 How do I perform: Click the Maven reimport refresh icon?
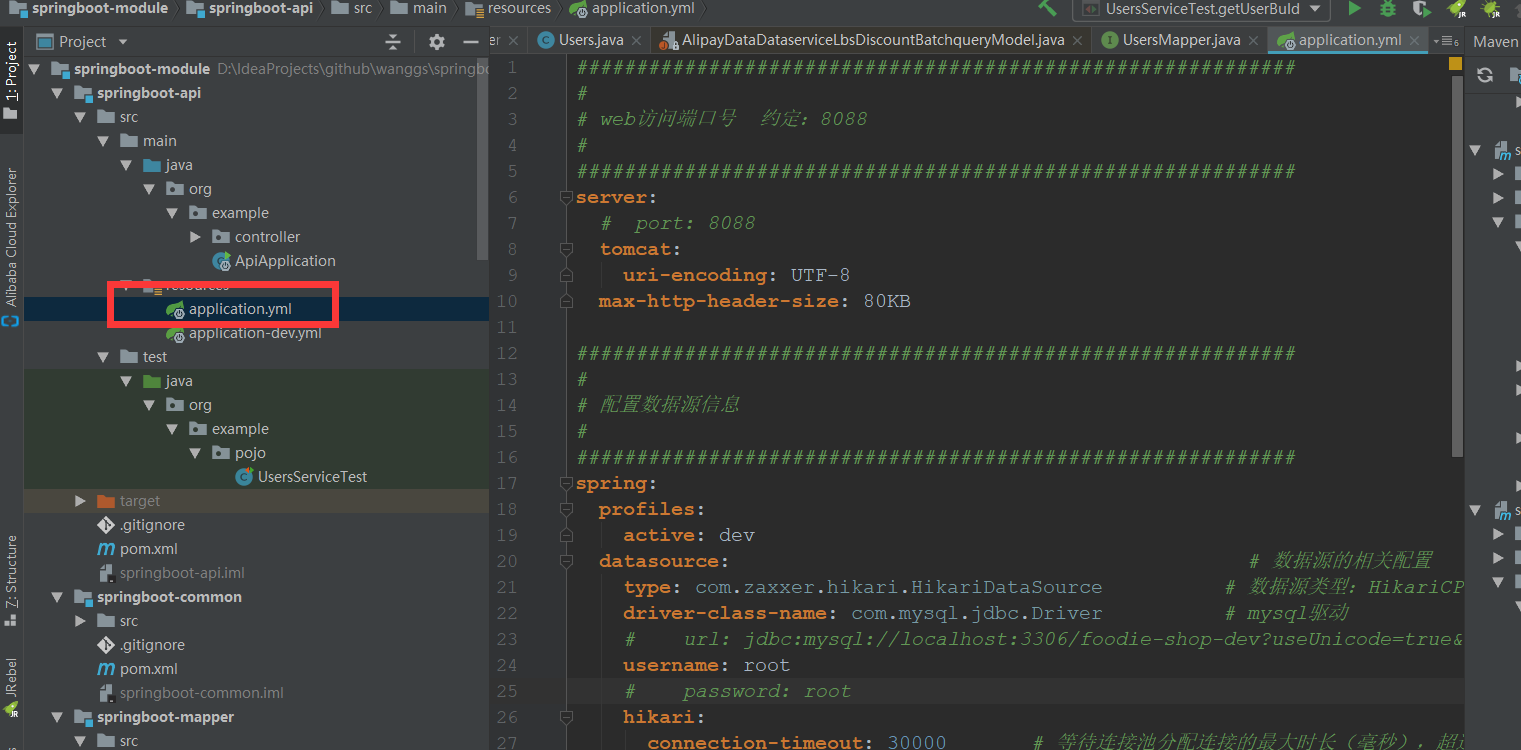click(x=1484, y=75)
